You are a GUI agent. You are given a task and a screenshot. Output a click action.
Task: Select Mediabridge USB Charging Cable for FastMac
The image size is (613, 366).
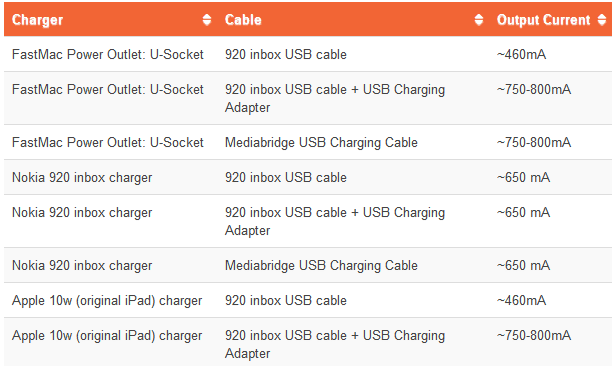pos(321,142)
